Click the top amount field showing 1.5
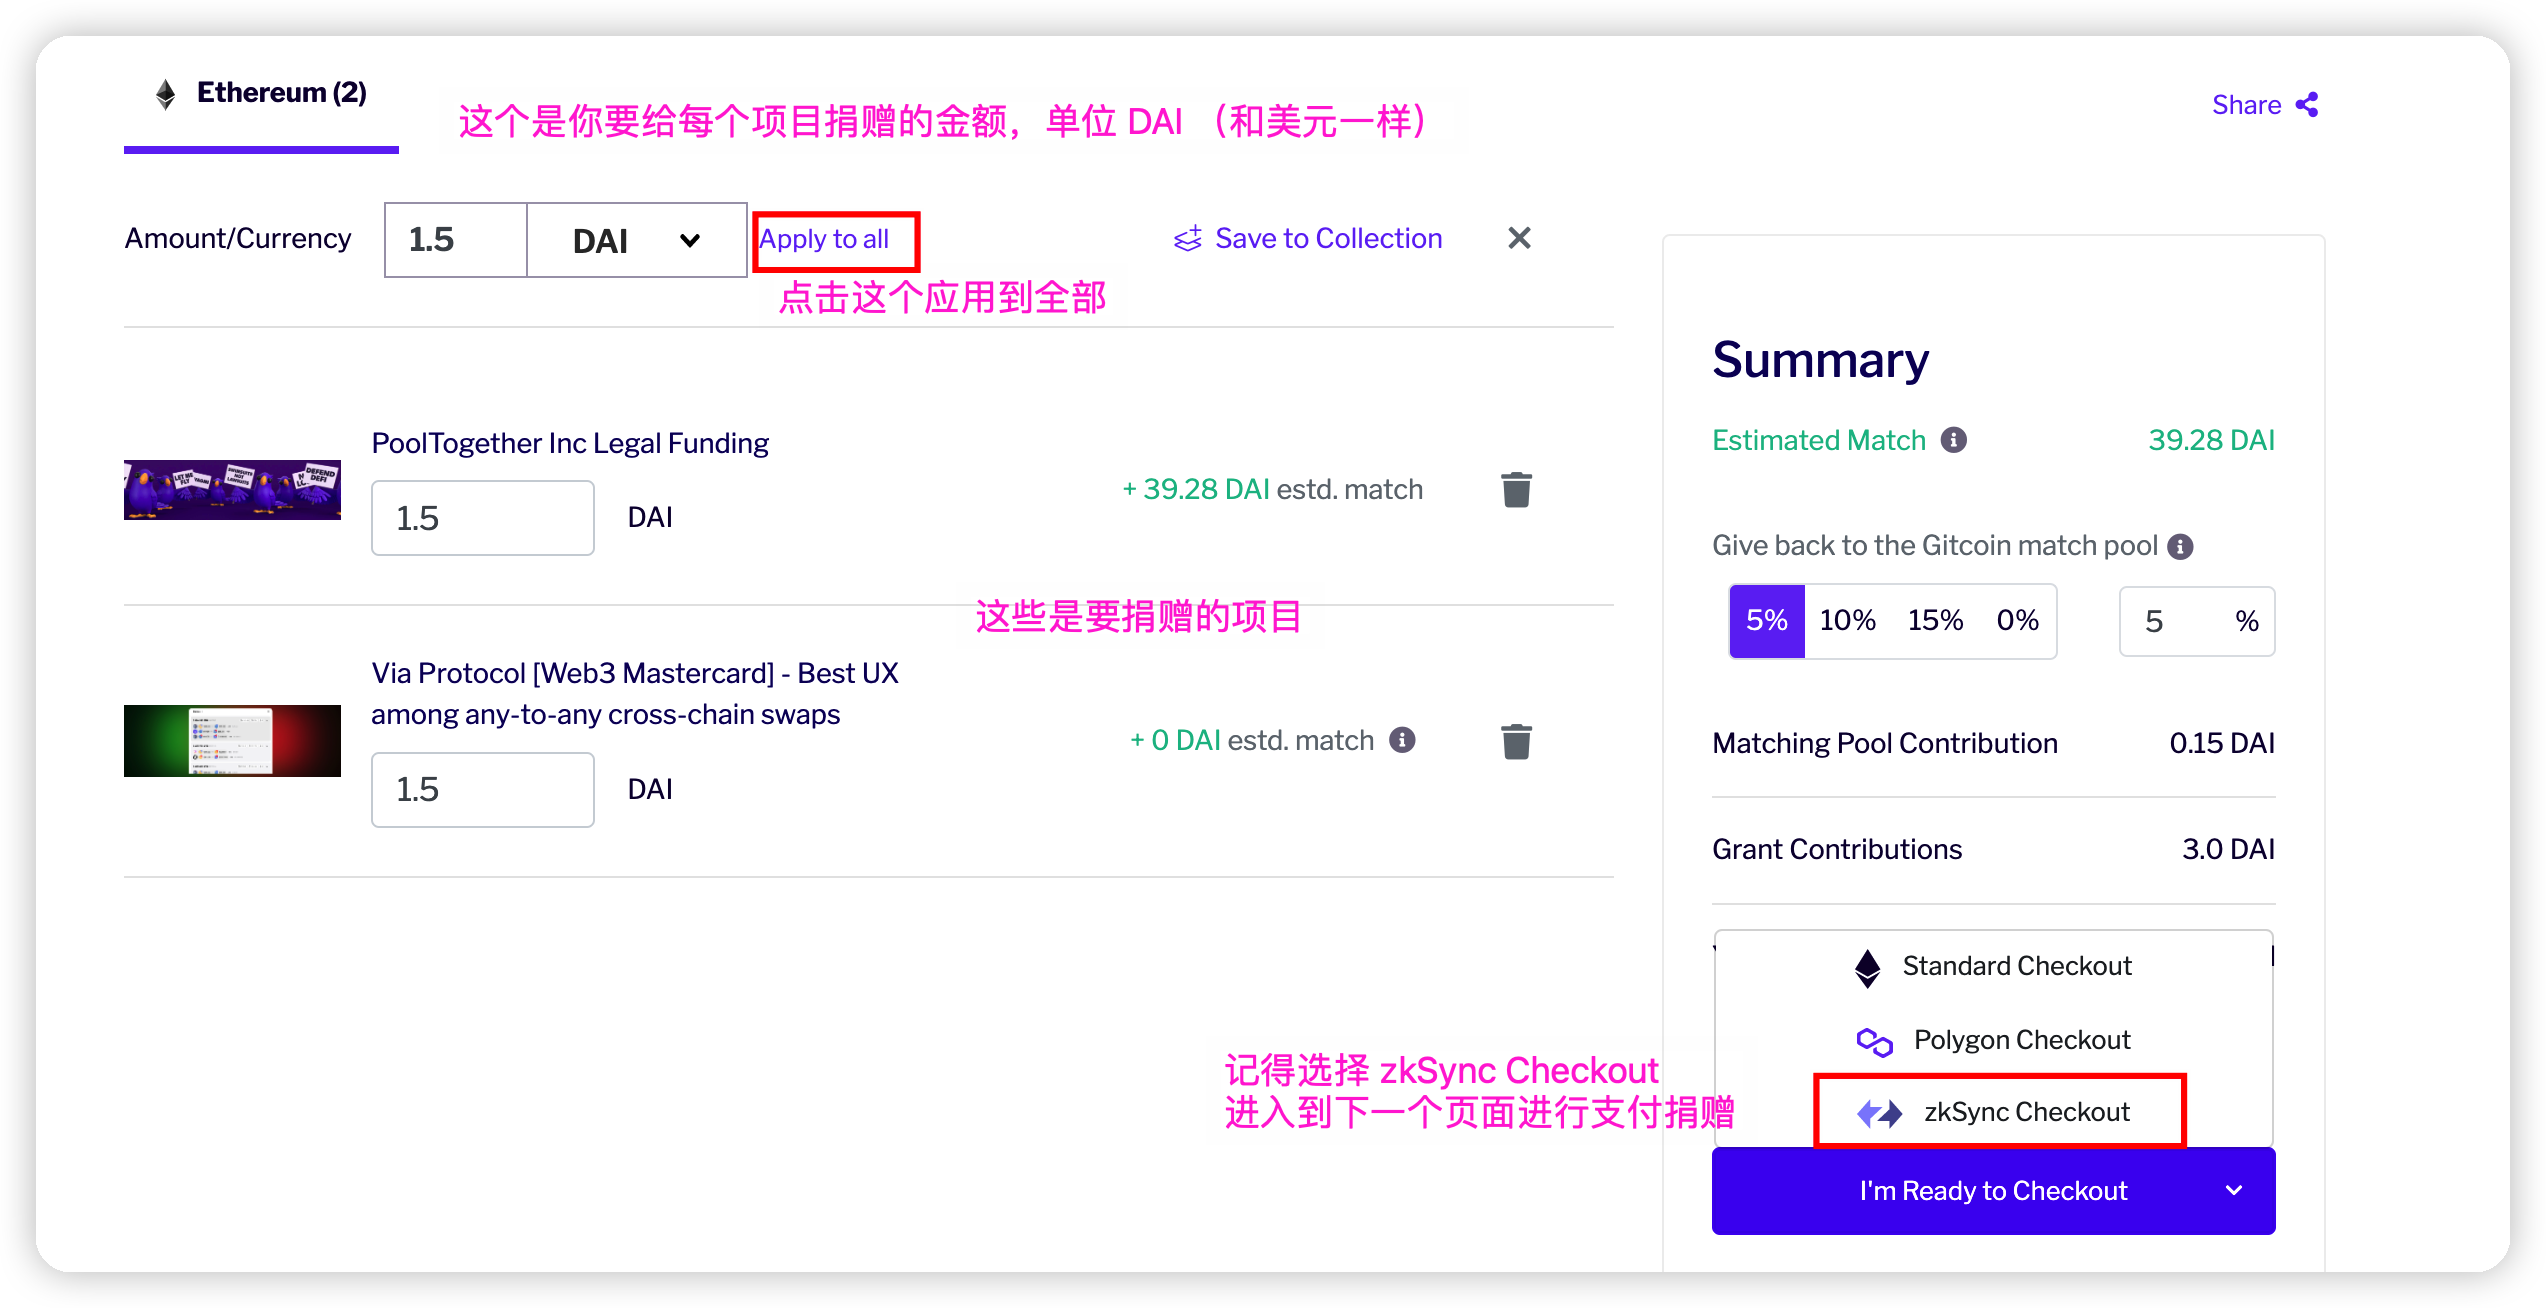Image resolution: width=2546 pixels, height=1308 pixels. 456,240
